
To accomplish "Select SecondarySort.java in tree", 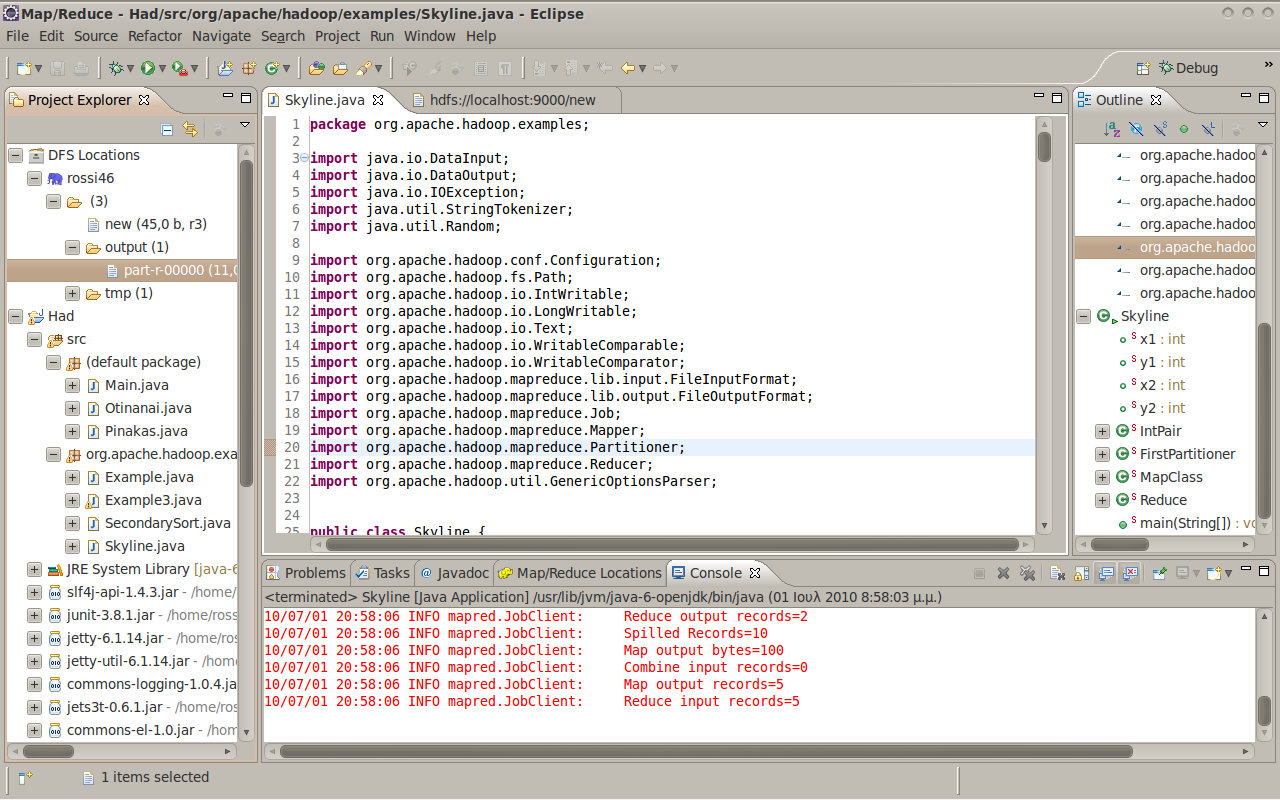I will (x=167, y=523).
